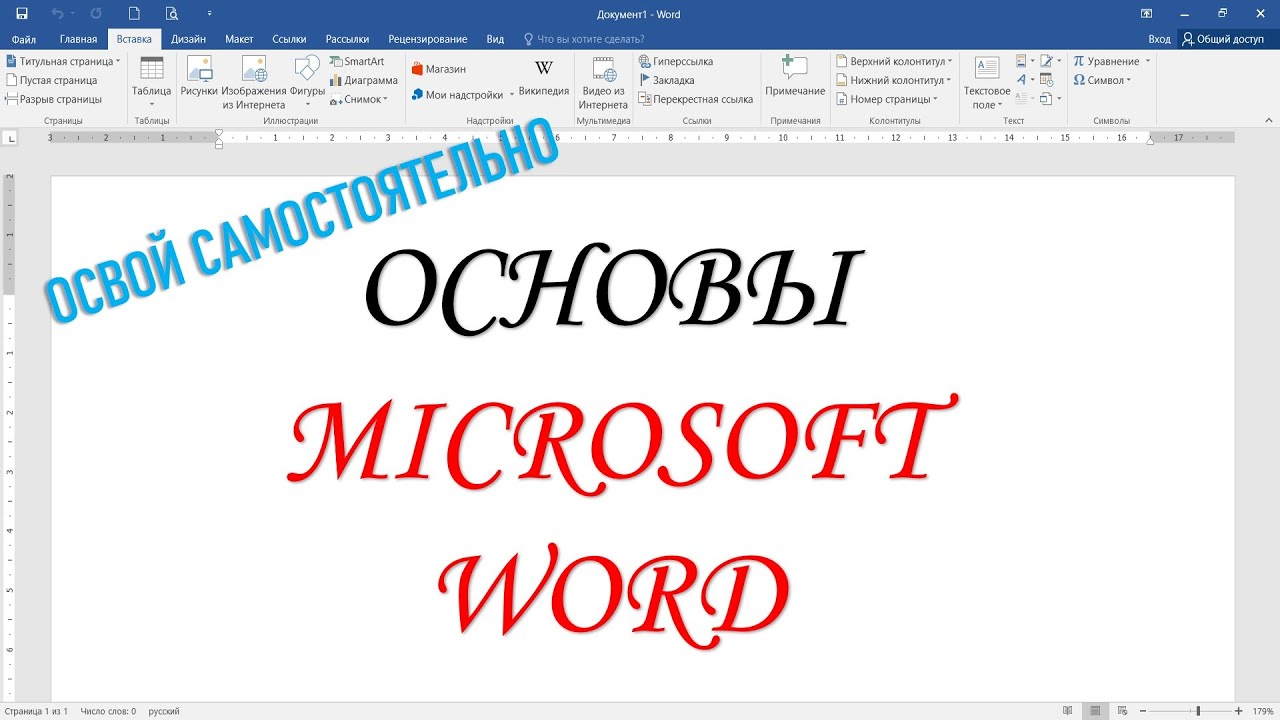Insert date and time icon in Текст group
This screenshot has height=720, width=1280.
[1047, 80]
